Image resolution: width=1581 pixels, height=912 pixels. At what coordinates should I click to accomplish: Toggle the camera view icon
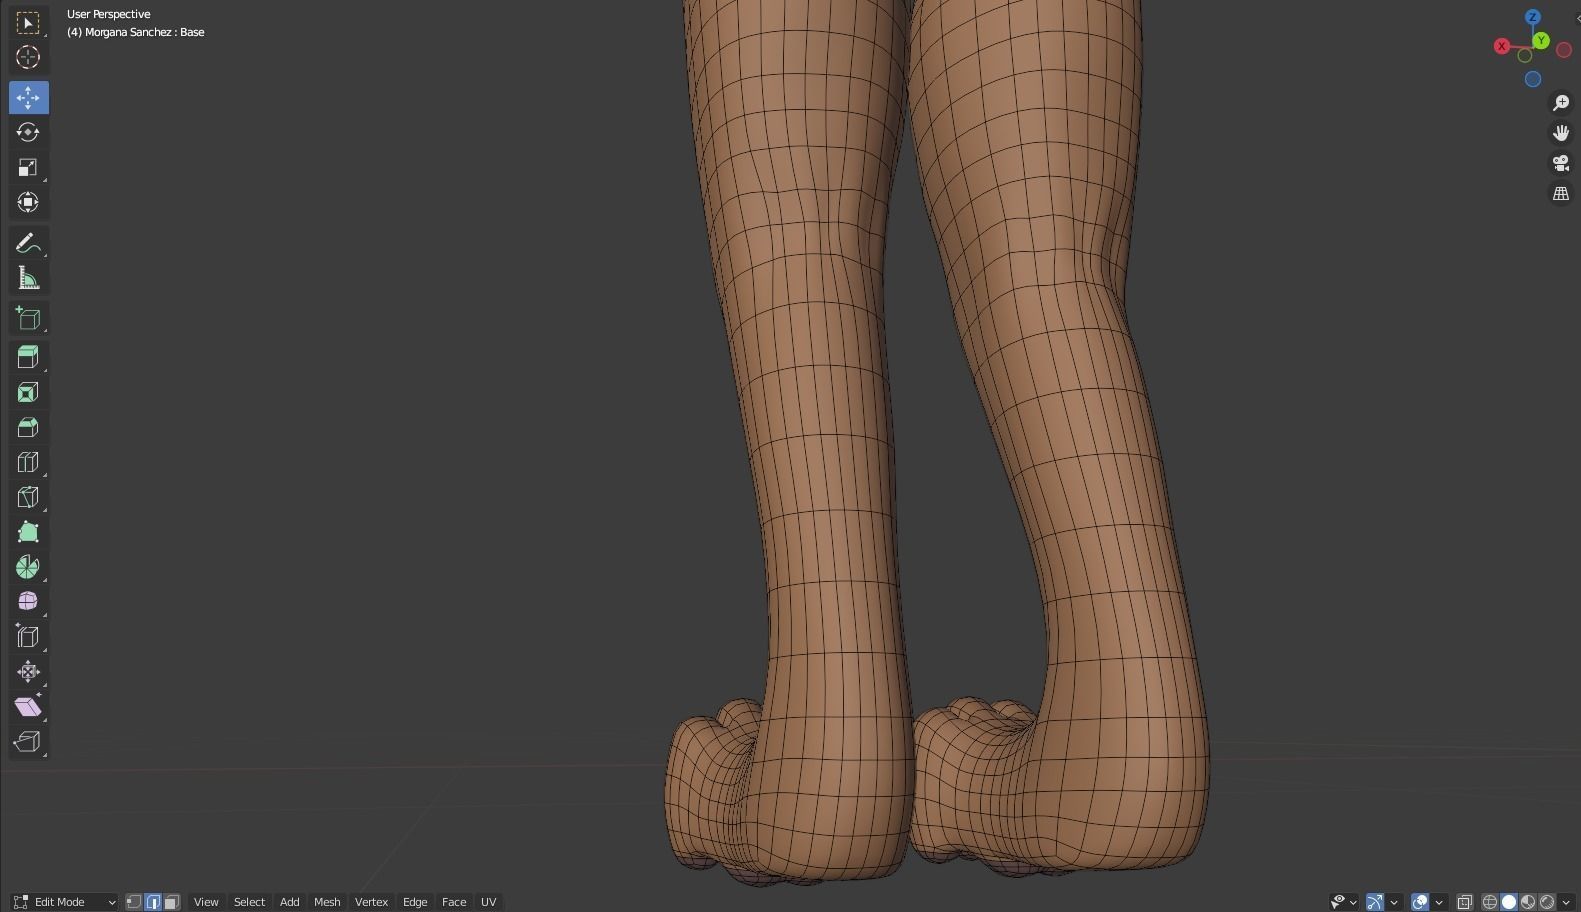[x=1561, y=163]
